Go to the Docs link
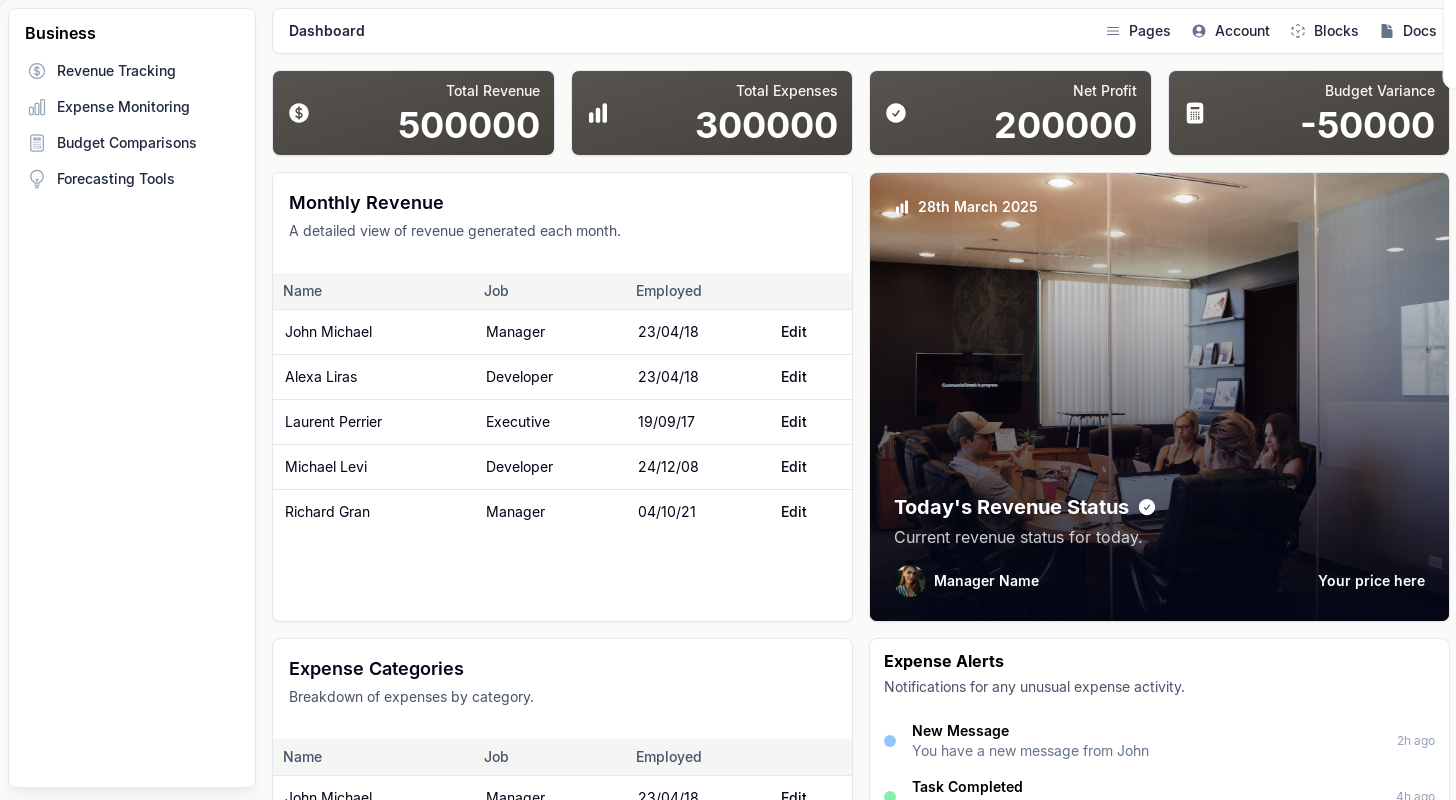Viewport: 1456px width, 800px height. (x=1408, y=31)
